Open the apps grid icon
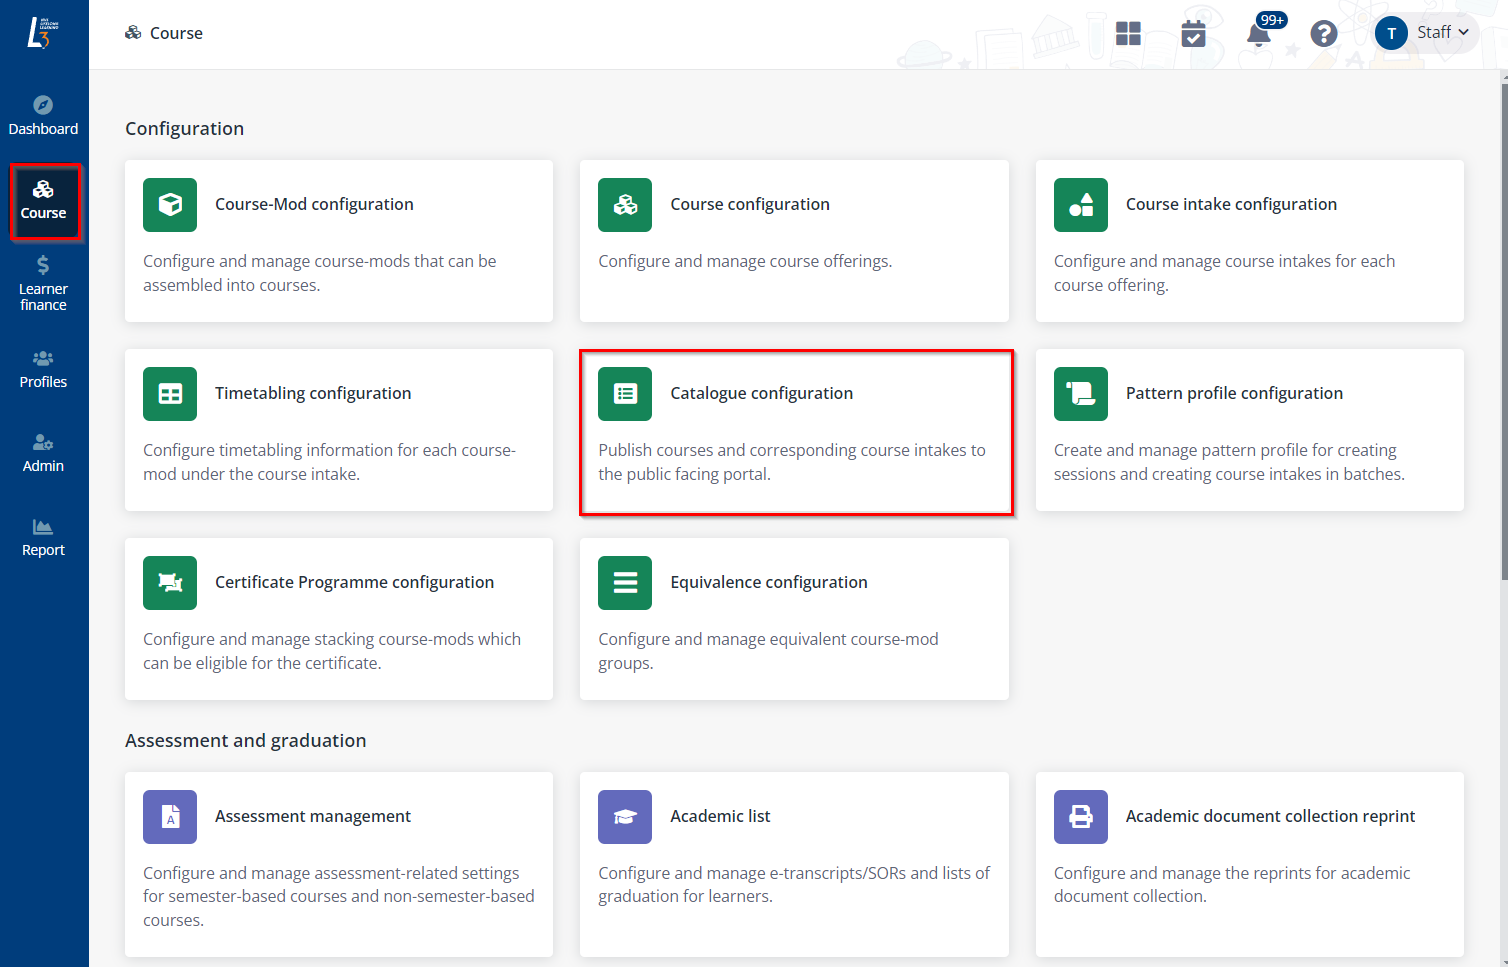 click(x=1128, y=34)
